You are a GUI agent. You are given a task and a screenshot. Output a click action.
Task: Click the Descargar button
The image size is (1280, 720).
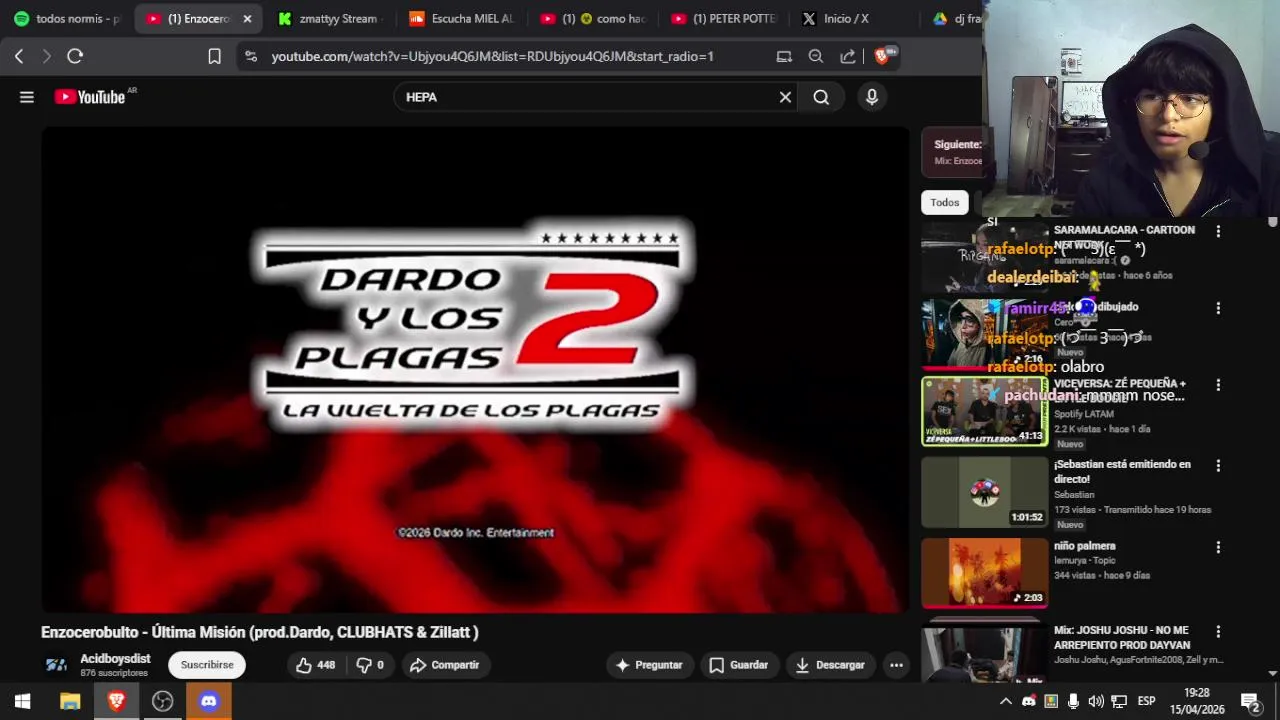click(x=830, y=665)
